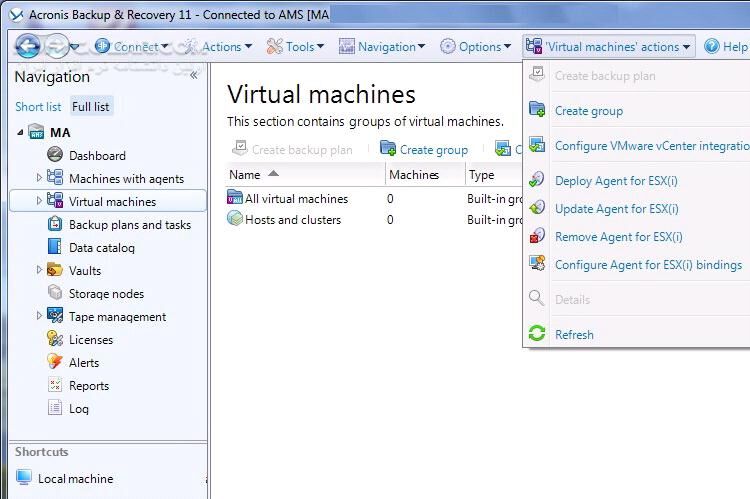Collapse the MA root tree node
Screen dimensions: 750x499
(20, 132)
